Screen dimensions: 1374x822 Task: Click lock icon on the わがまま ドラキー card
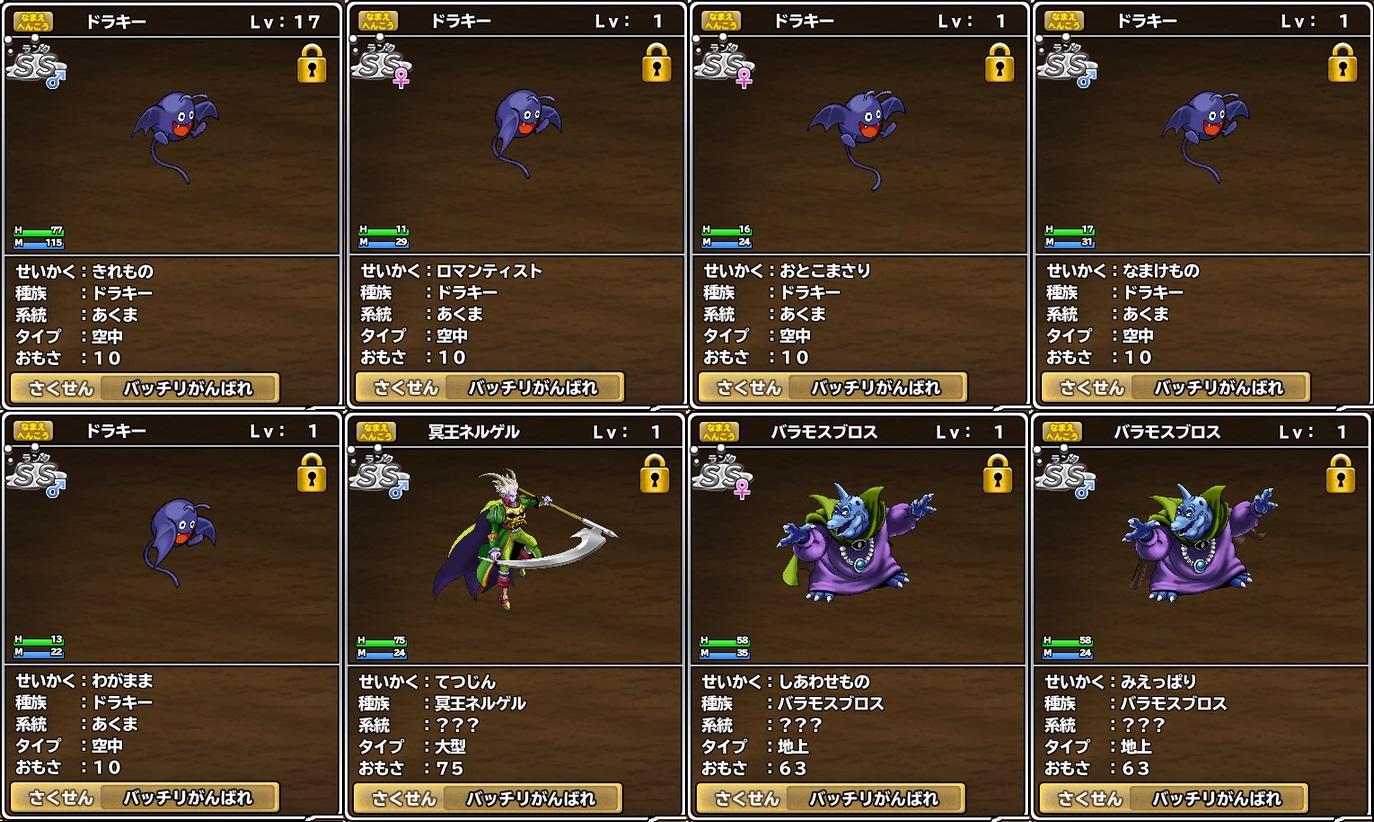[x=312, y=473]
